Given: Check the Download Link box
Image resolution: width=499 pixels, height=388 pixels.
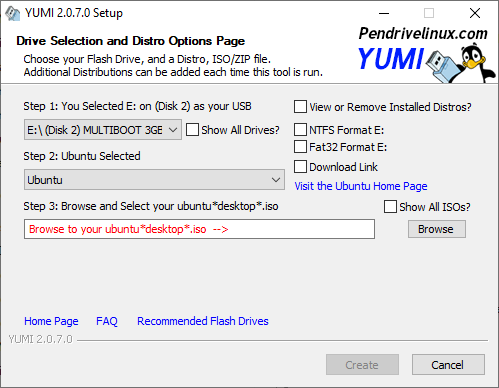Looking at the screenshot, I should tap(300, 167).
